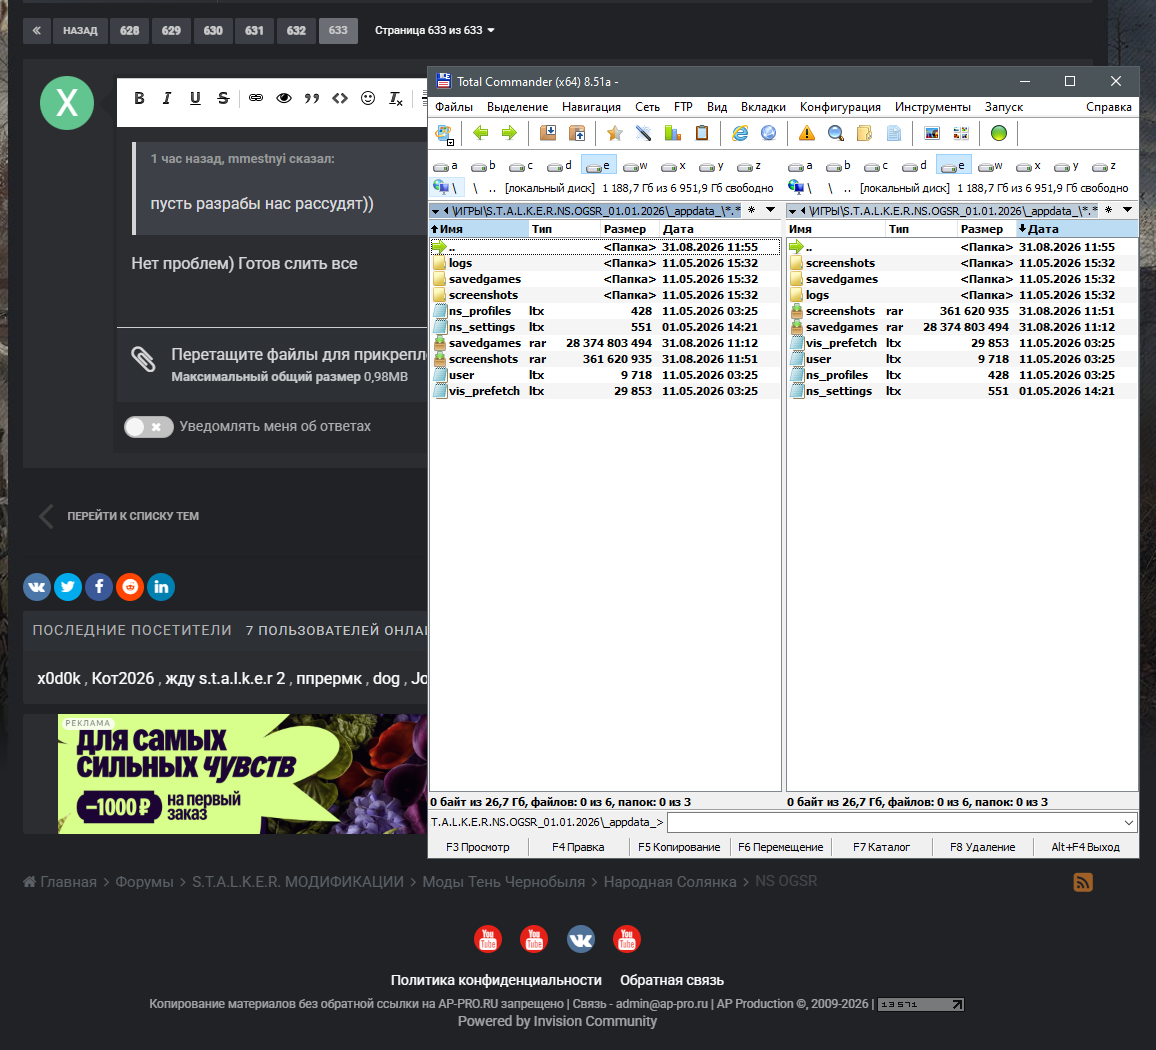
Task: Follow the 'Политика конфиденциальности' link
Action: [496, 980]
